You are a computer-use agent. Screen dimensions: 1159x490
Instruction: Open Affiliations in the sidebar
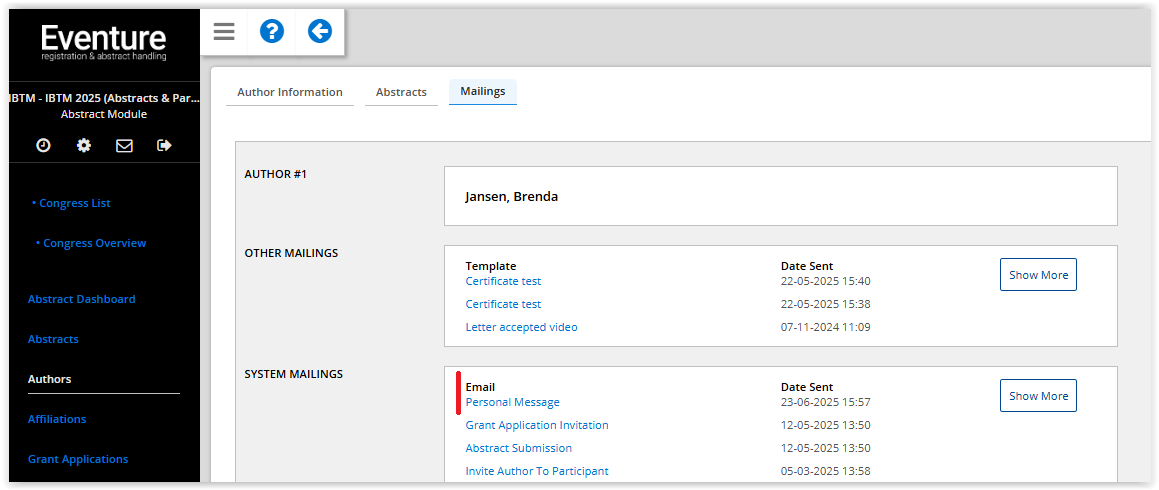click(57, 419)
